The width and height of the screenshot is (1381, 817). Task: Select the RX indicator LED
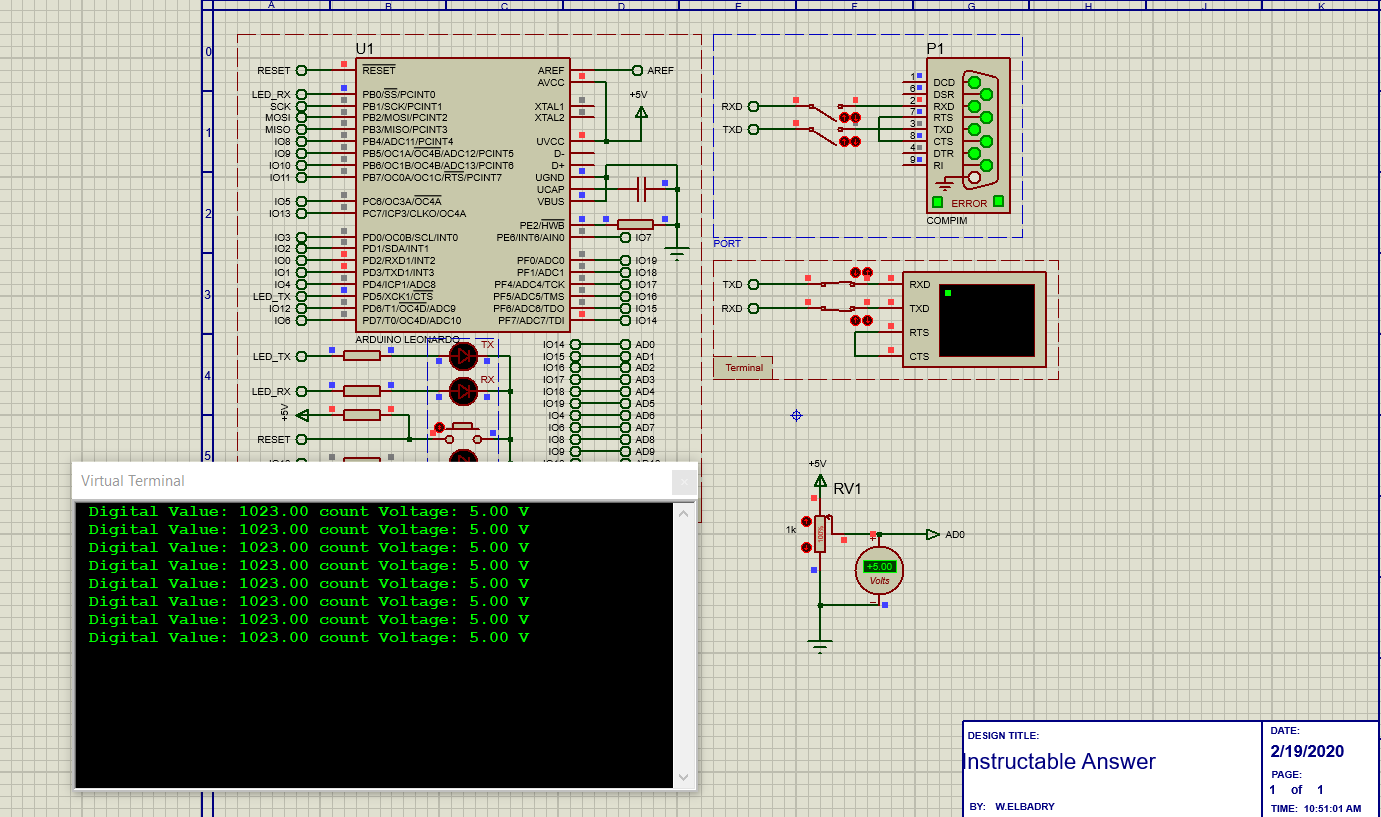coord(462,392)
